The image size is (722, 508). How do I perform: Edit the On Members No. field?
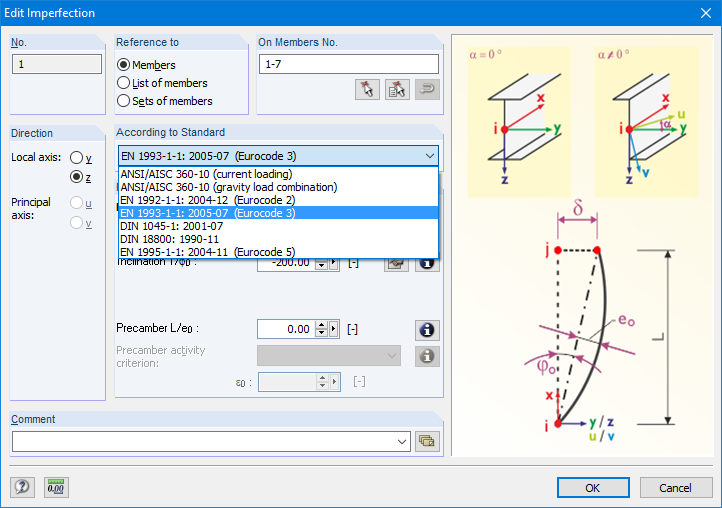349,64
